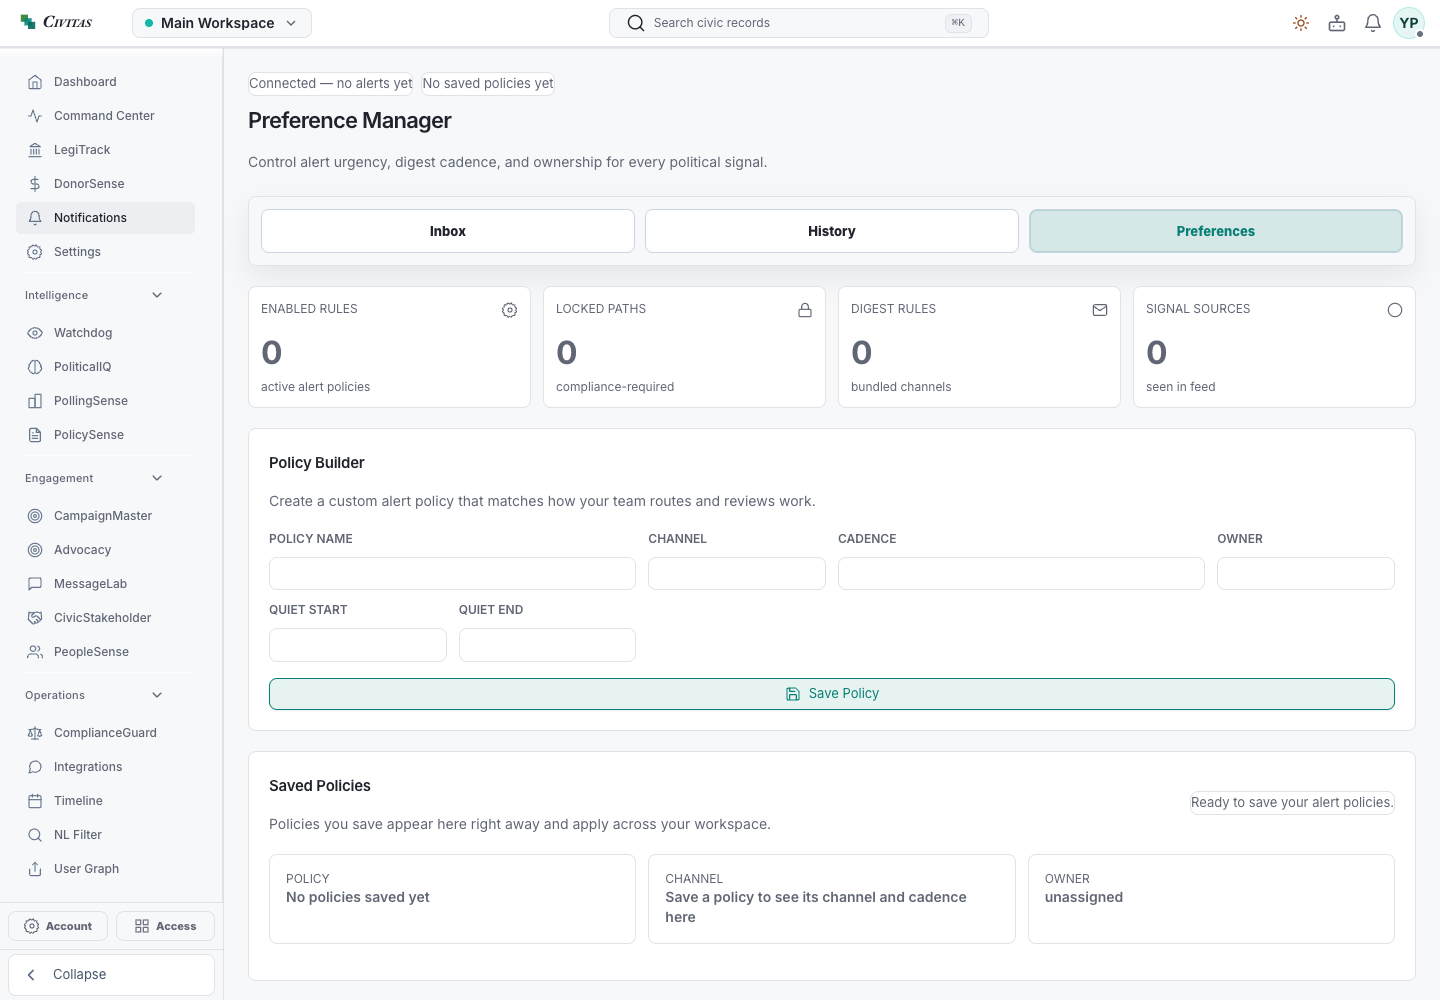The width and height of the screenshot is (1440, 1000).
Task: Open PoliticalIQ in sidebar
Action: 105,367
